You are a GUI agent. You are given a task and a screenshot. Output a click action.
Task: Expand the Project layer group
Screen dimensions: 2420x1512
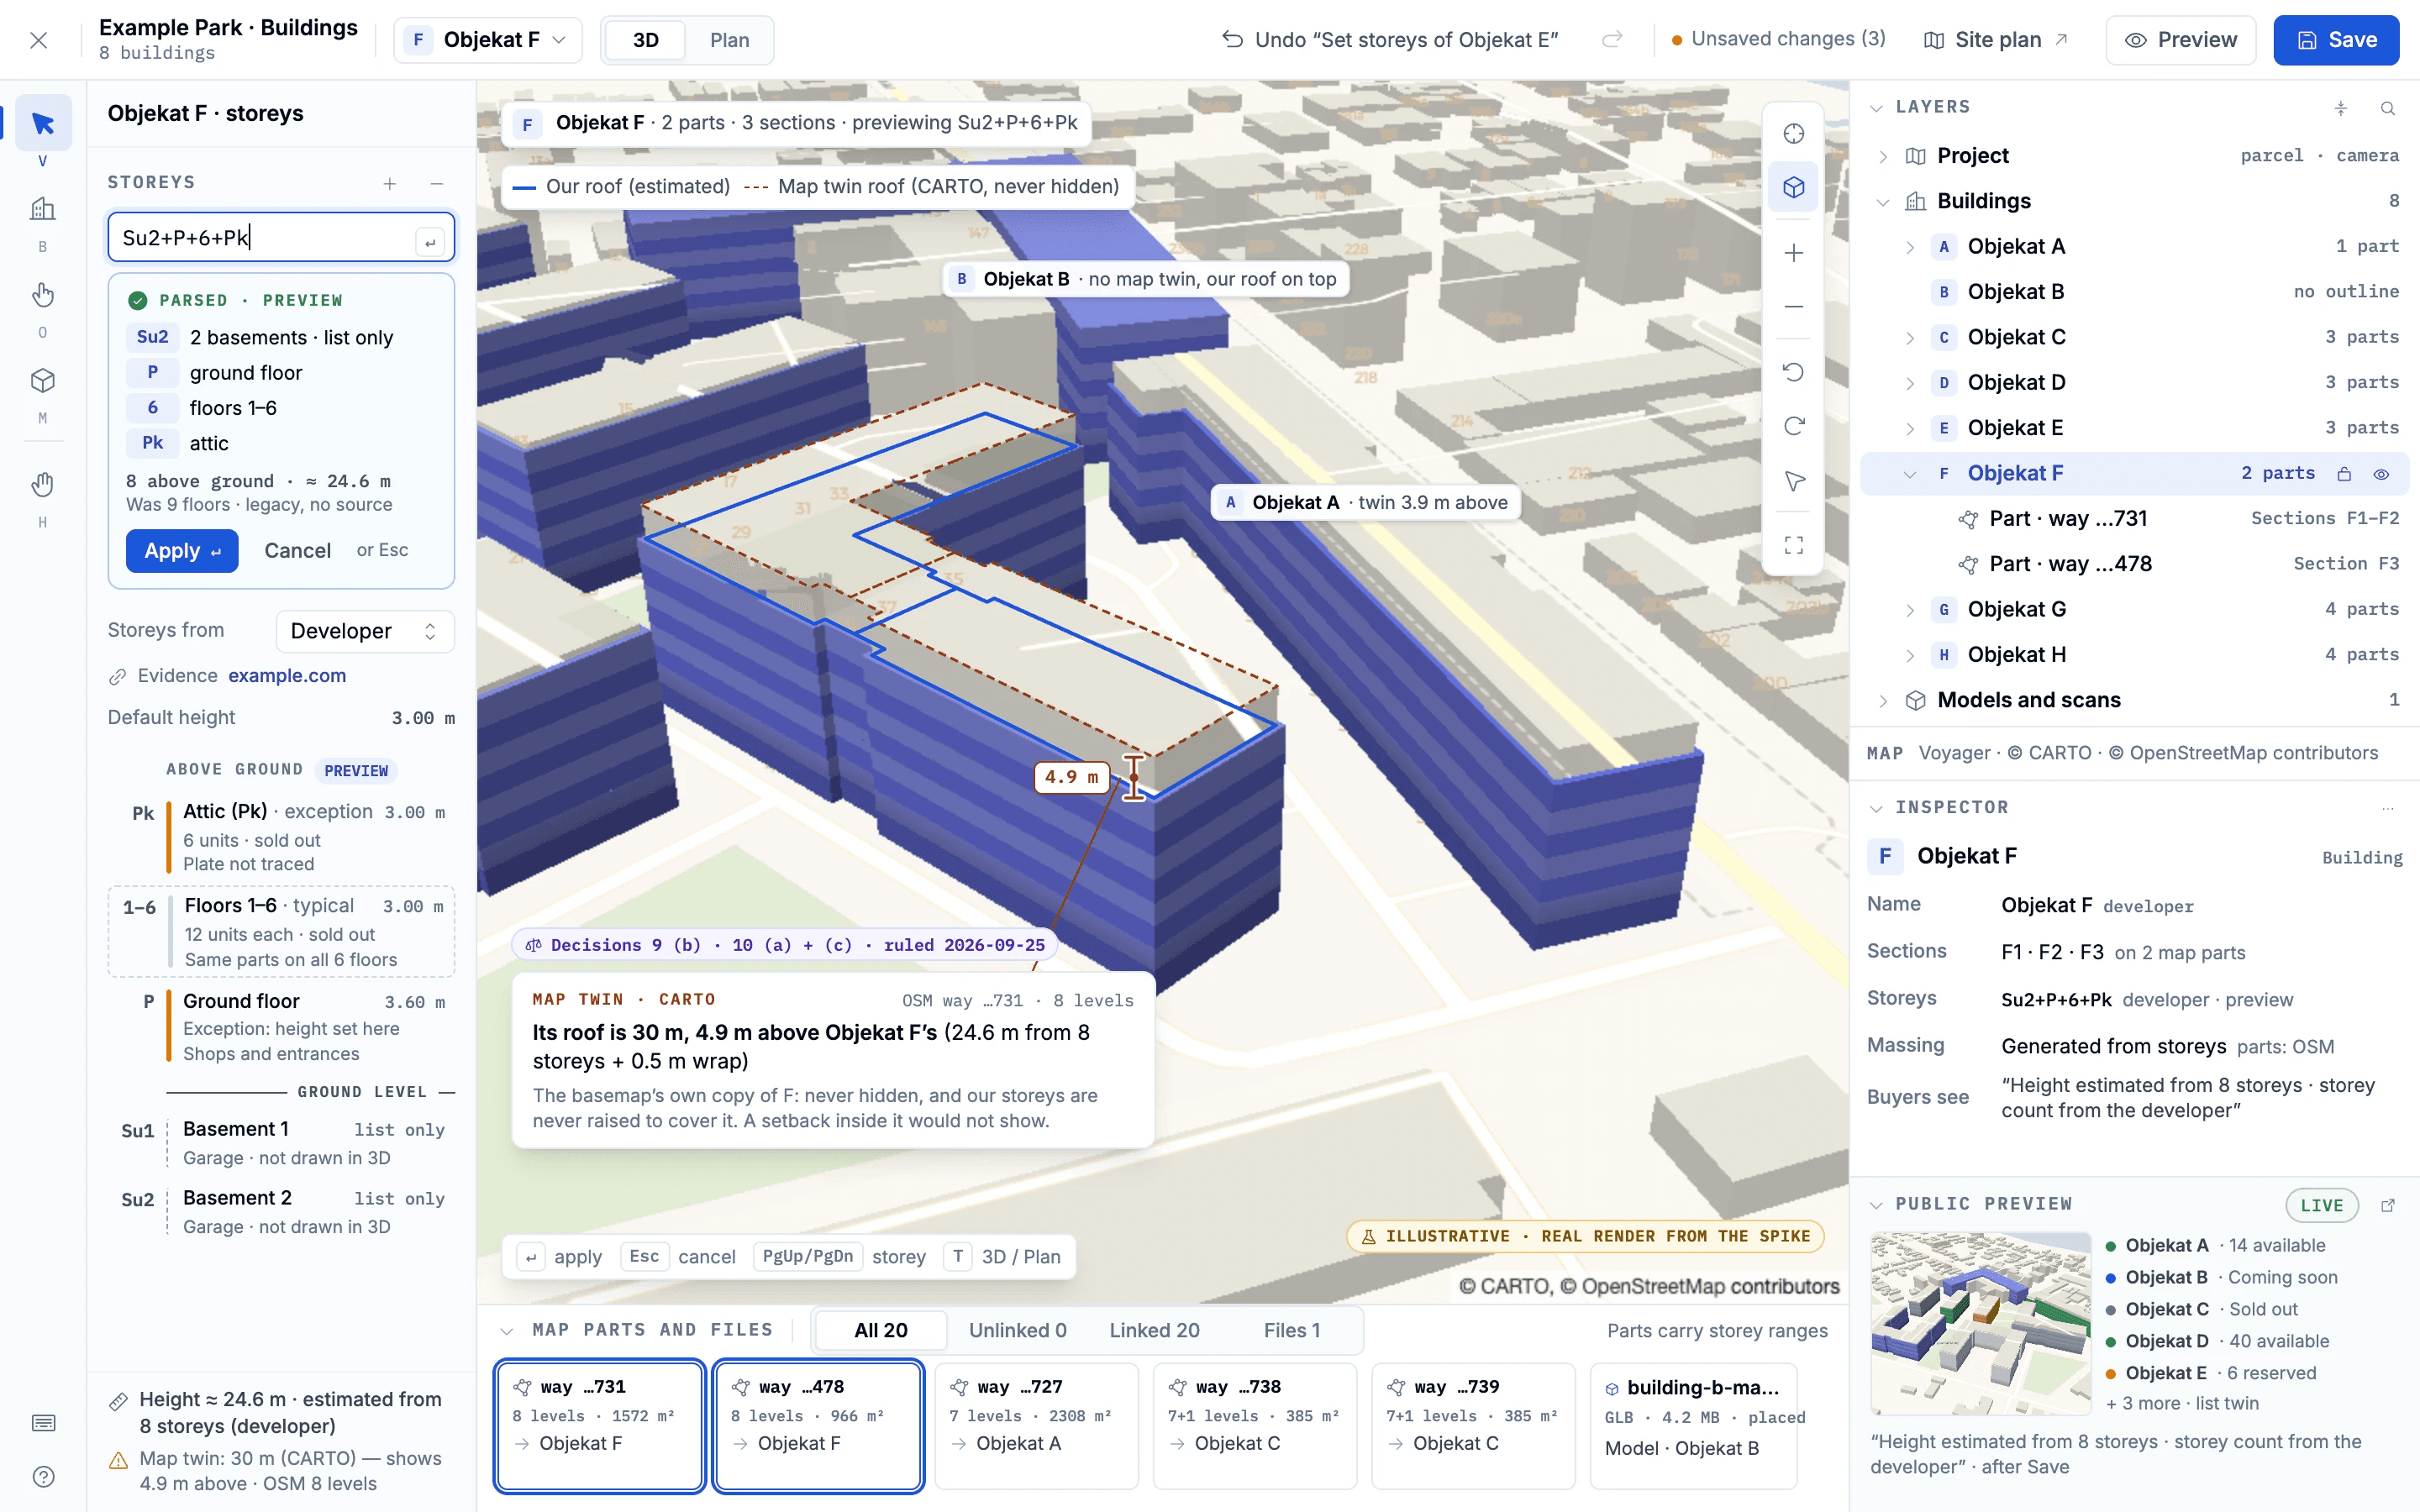1883,156
